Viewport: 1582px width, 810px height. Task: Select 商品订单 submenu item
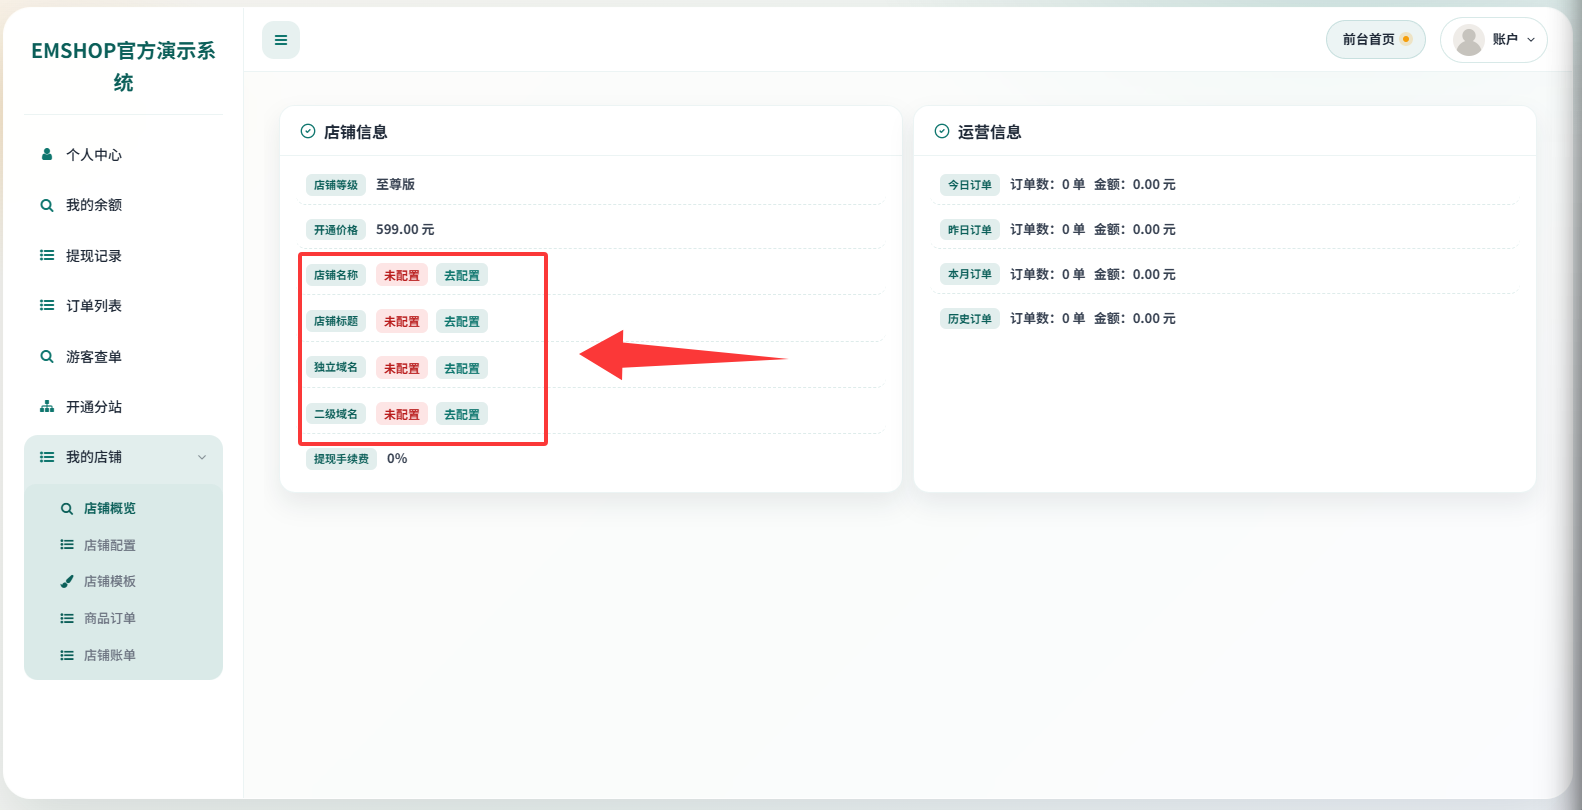(x=110, y=618)
